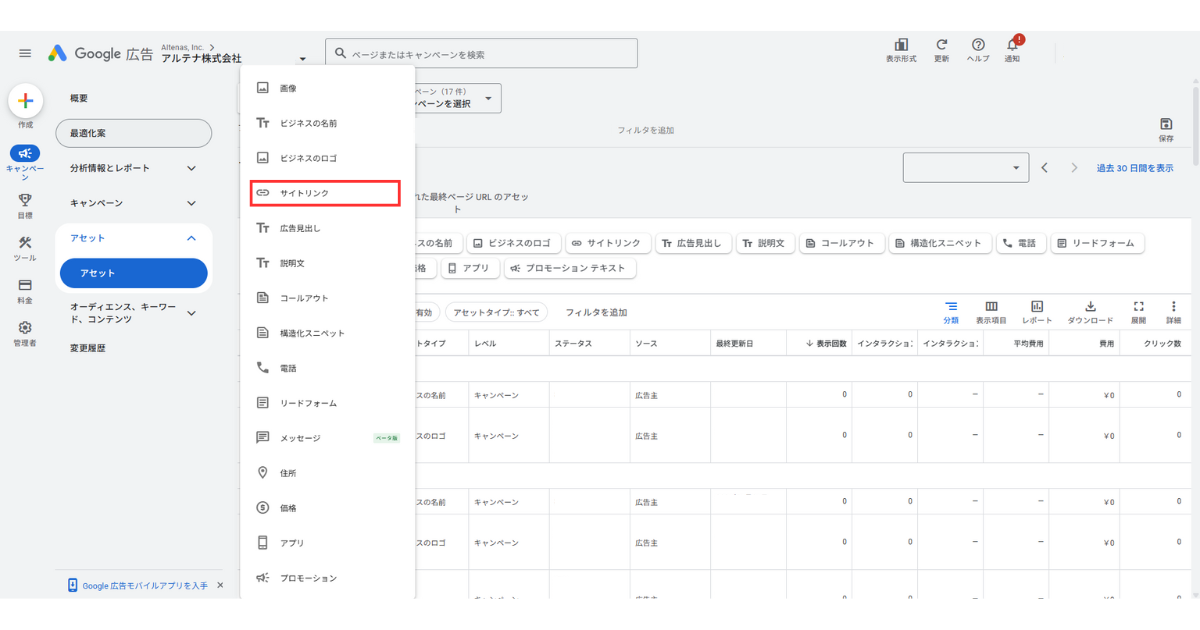Select ビジネスの名前 from asset menu

point(328,123)
